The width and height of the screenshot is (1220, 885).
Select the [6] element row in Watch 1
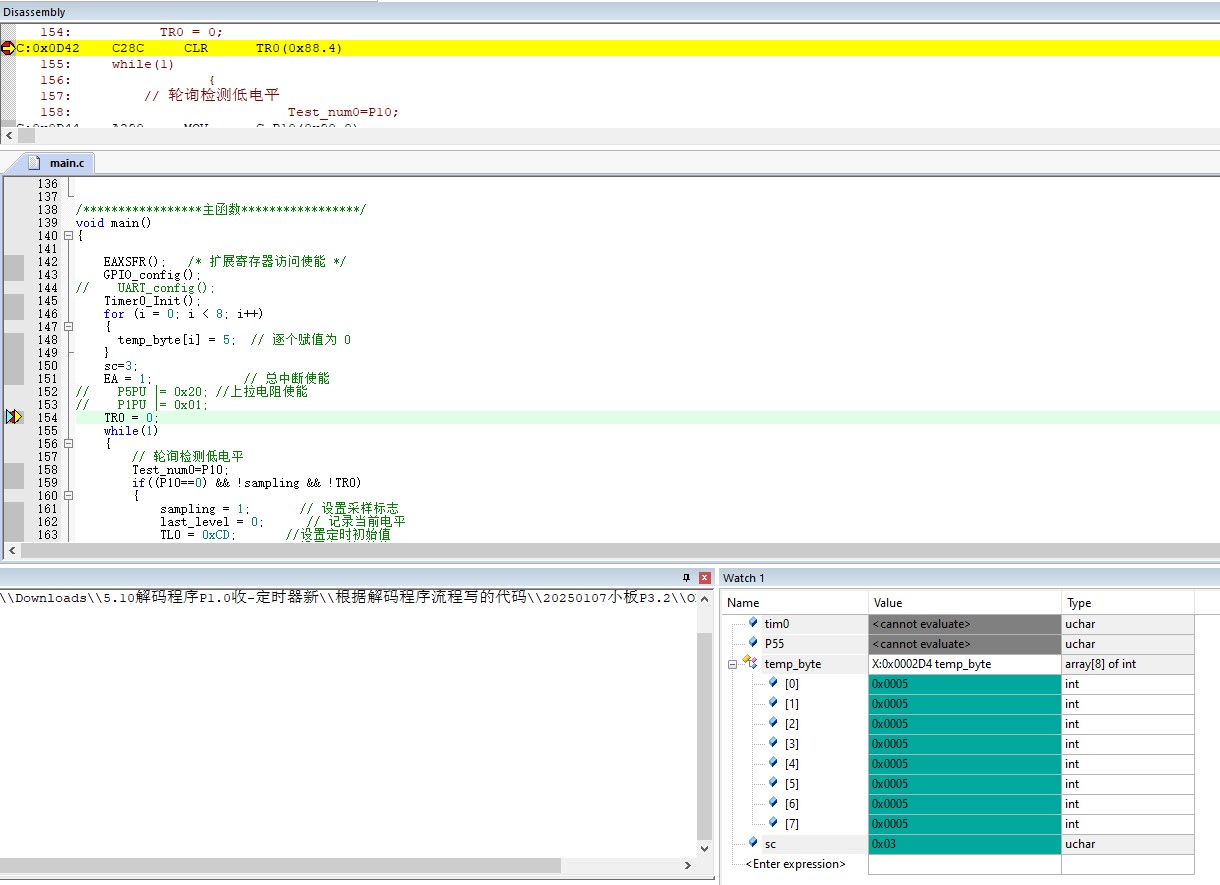pos(958,804)
